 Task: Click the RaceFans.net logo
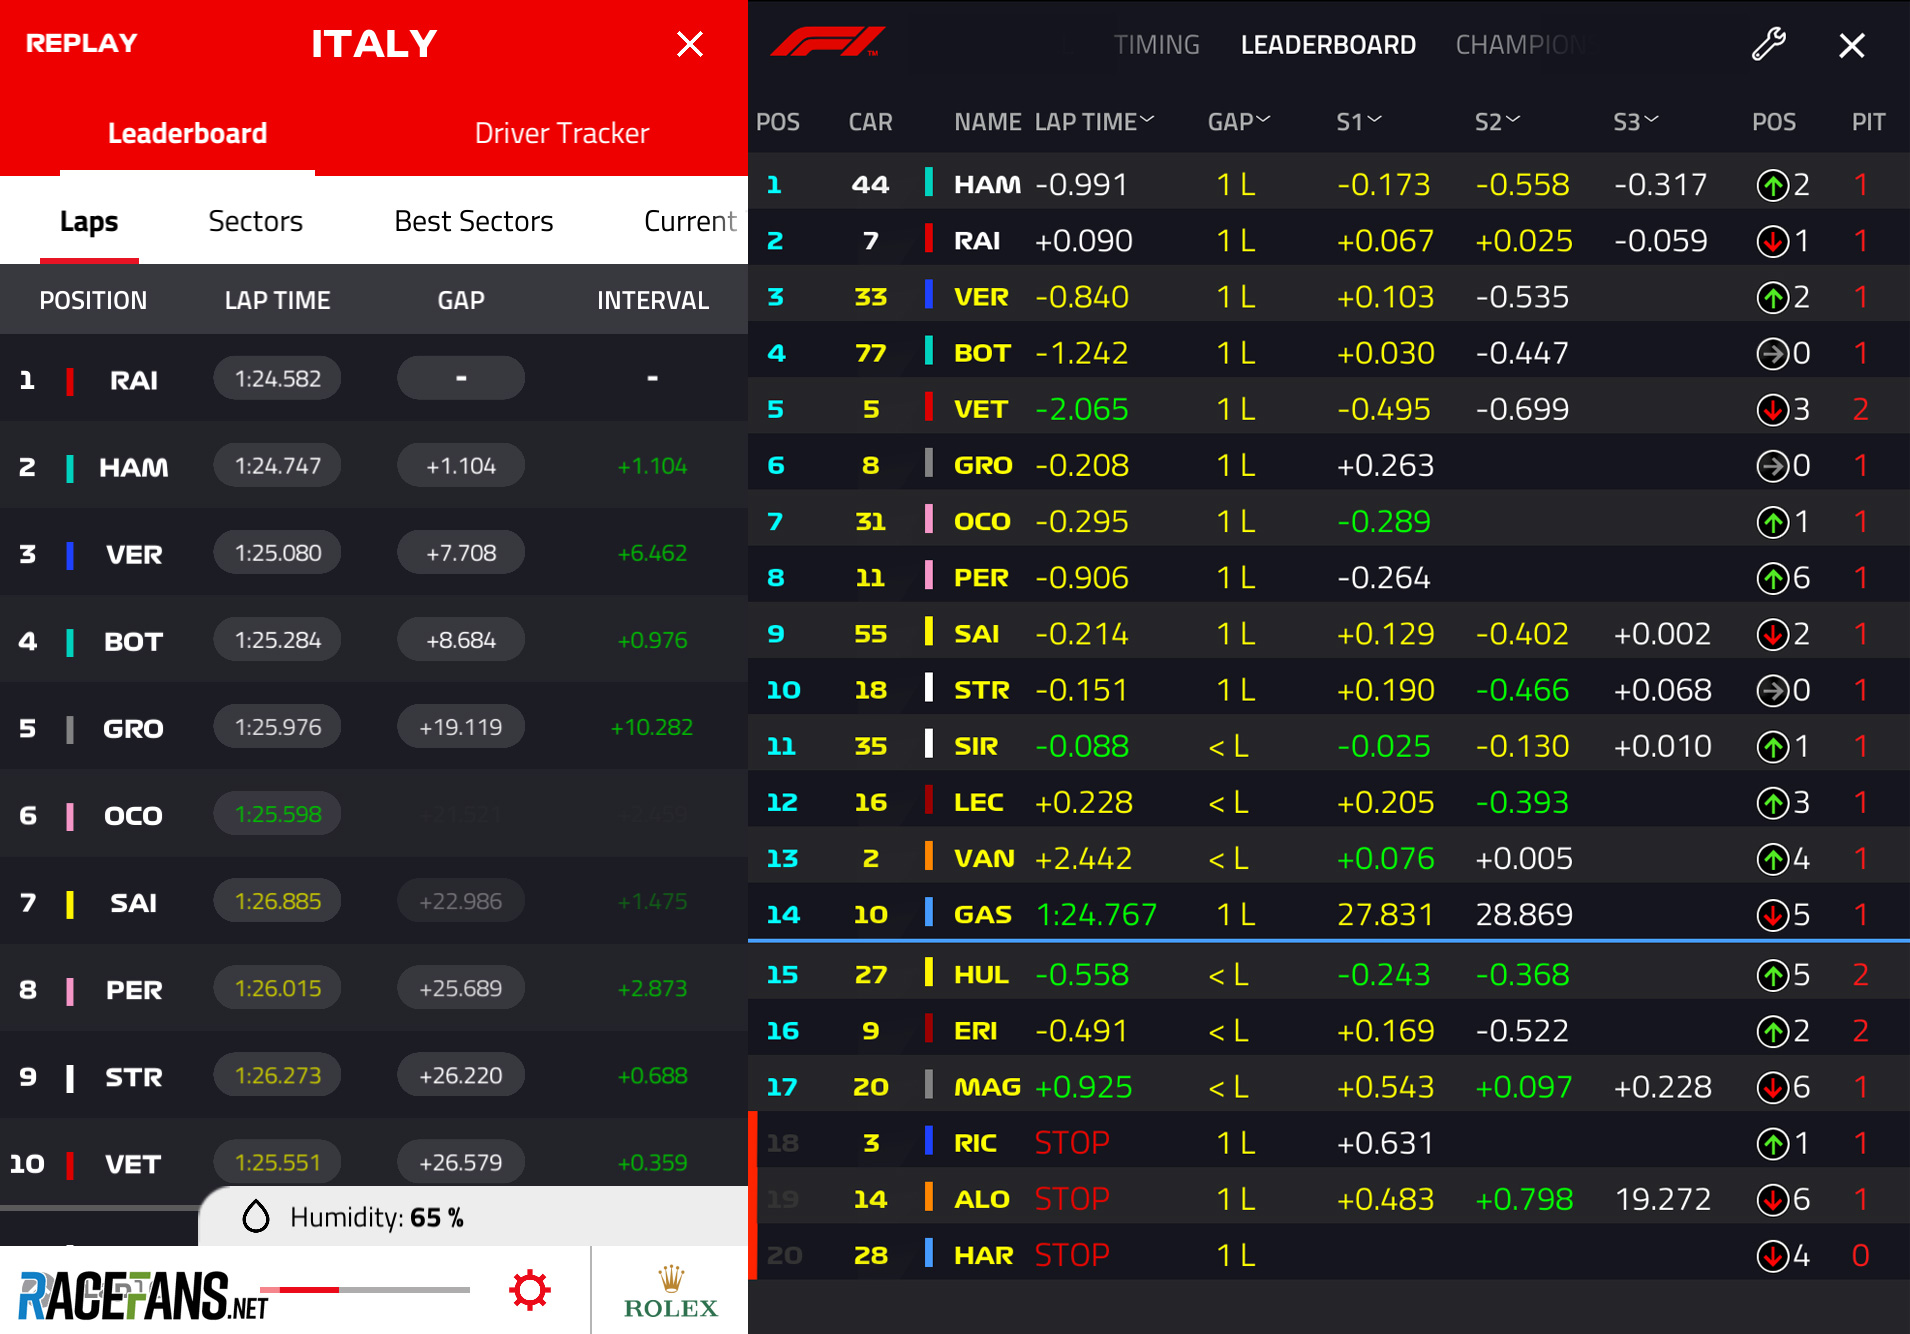143,1296
